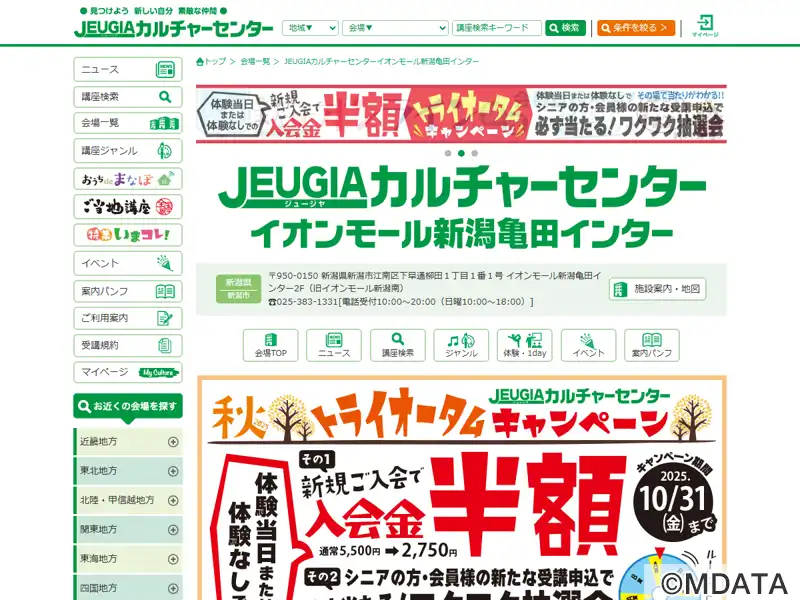
Task: Expand the 四国地方 region
Action: [x=128, y=588]
